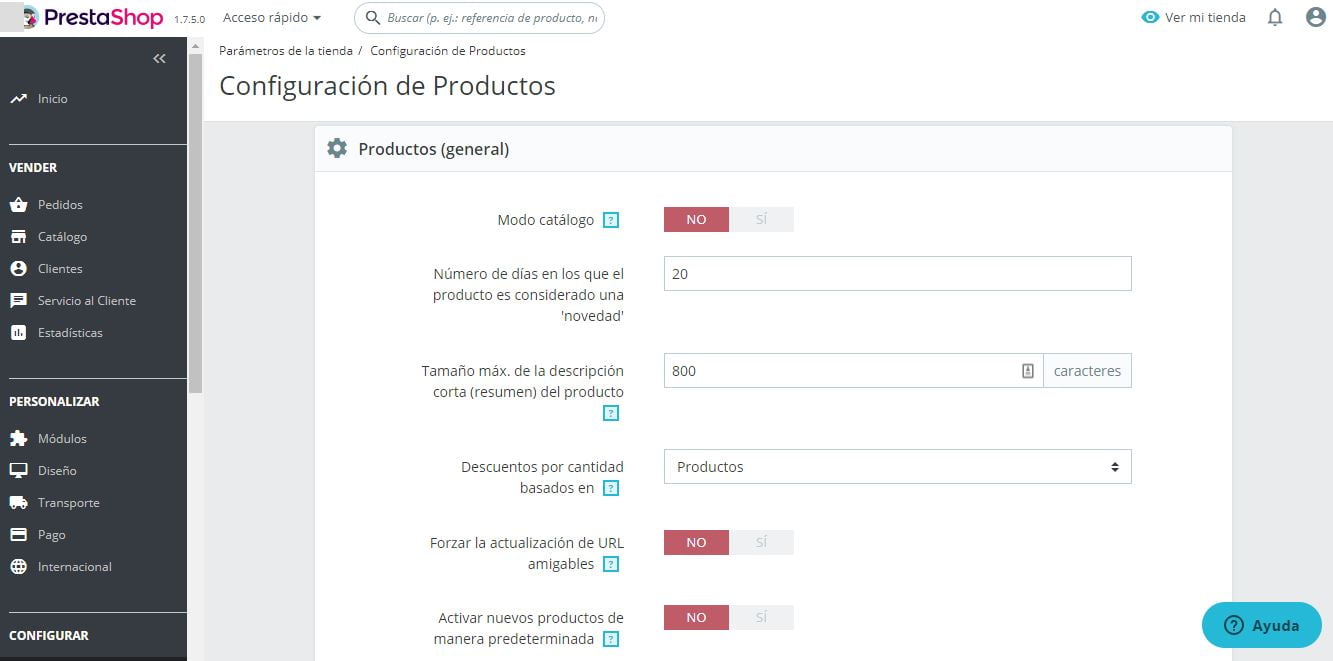Keep 'Forzar la actualización de URL amigables' on NO

[x=695, y=542]
